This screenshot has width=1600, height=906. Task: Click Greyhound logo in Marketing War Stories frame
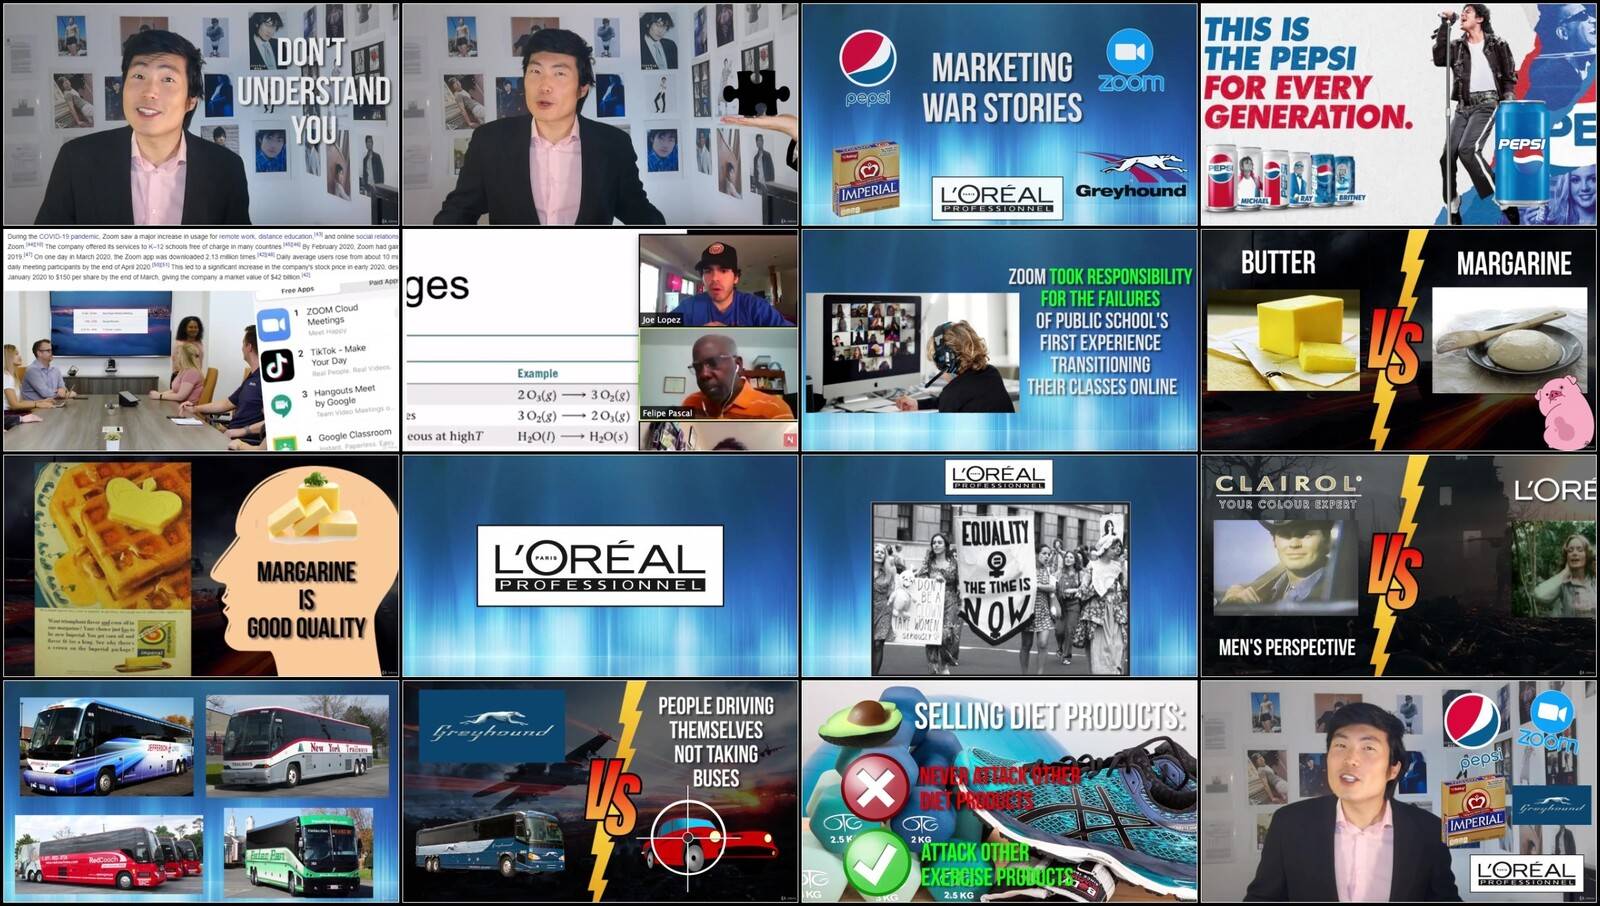[x=1131, y=176]
